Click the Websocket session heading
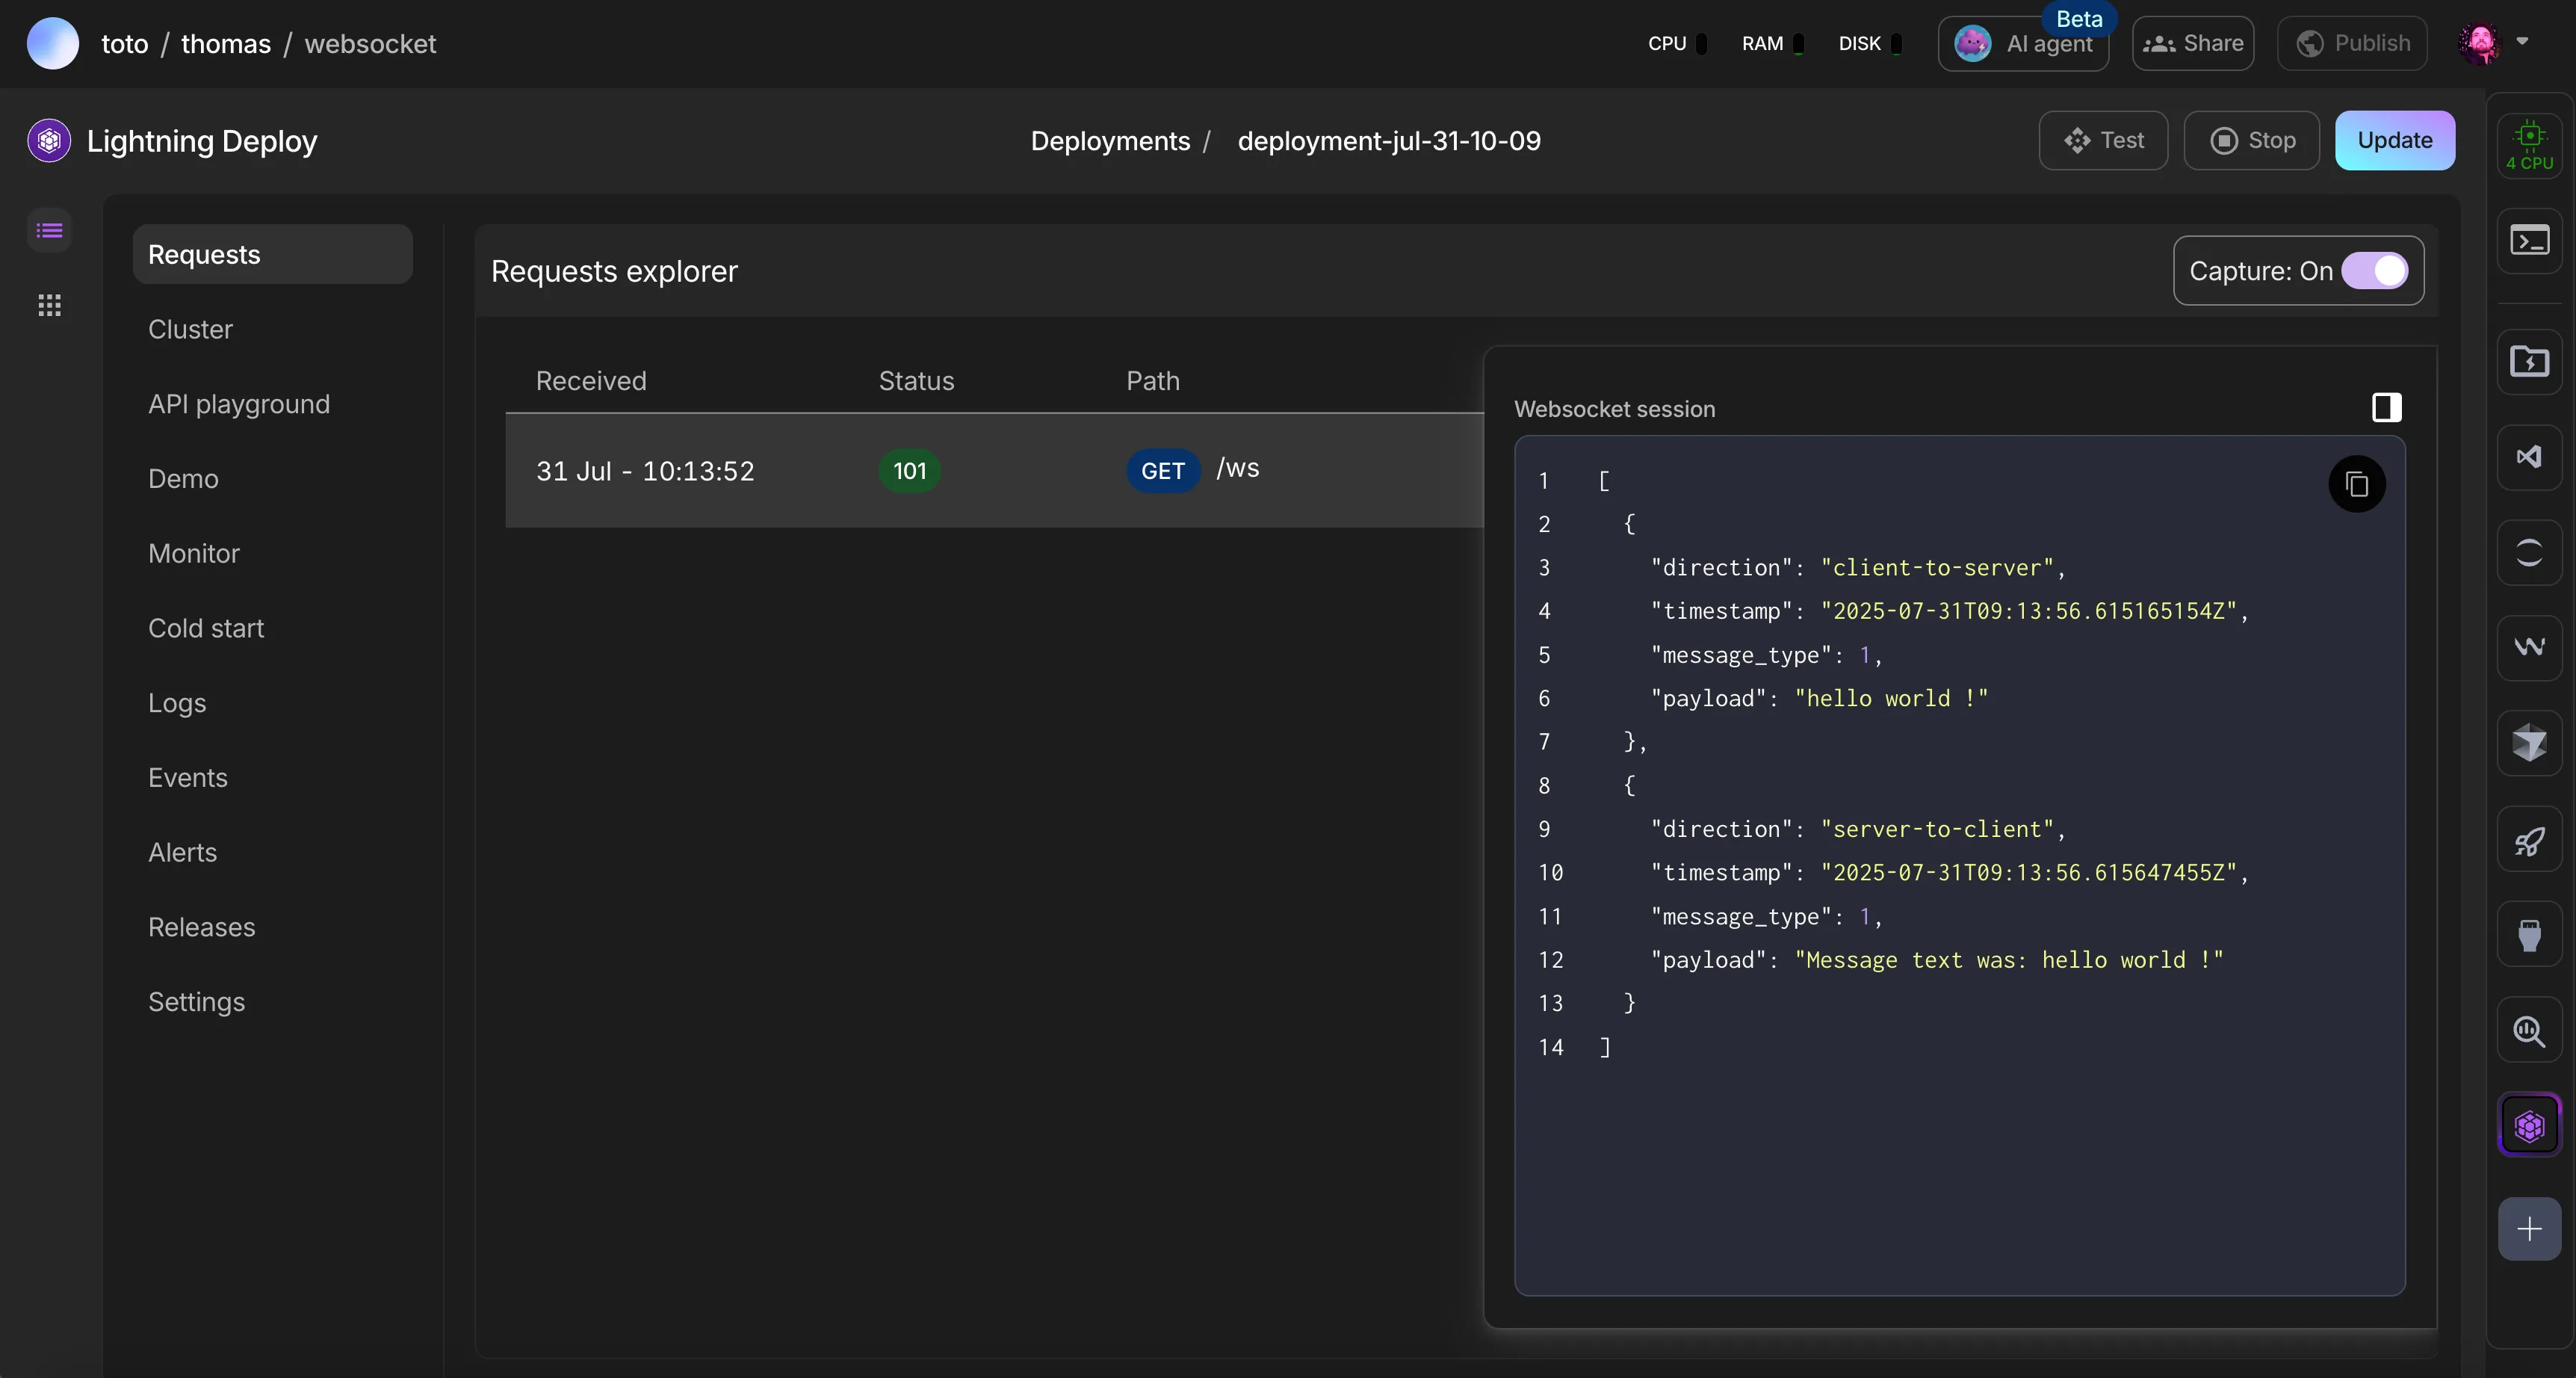The width and height of the screenshot is (2576, 1378). pyautogui.click(x=1614, y=409)
